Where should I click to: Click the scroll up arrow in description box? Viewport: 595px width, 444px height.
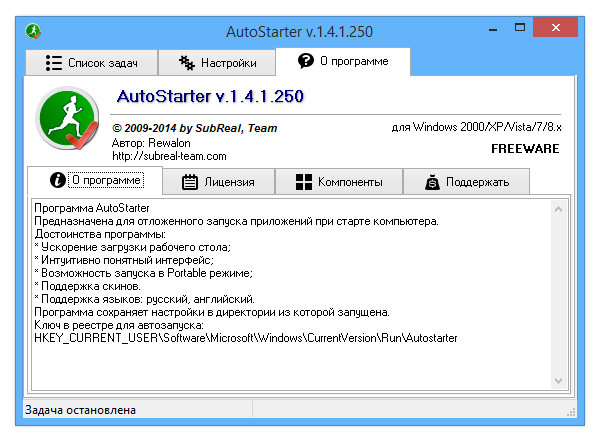558,209
